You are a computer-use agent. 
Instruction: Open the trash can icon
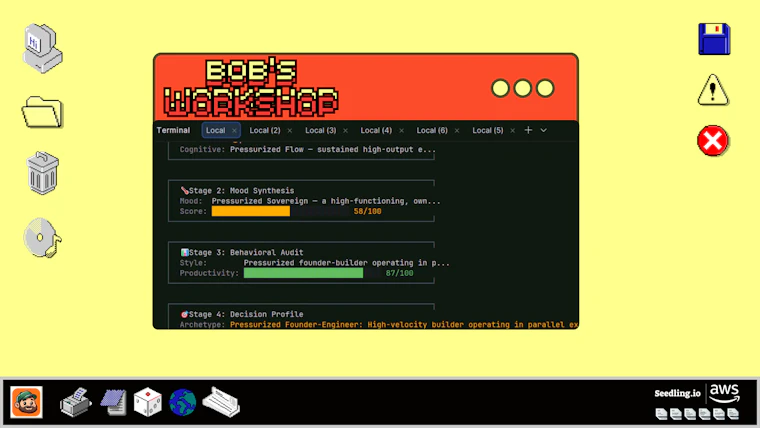(43, 173)
